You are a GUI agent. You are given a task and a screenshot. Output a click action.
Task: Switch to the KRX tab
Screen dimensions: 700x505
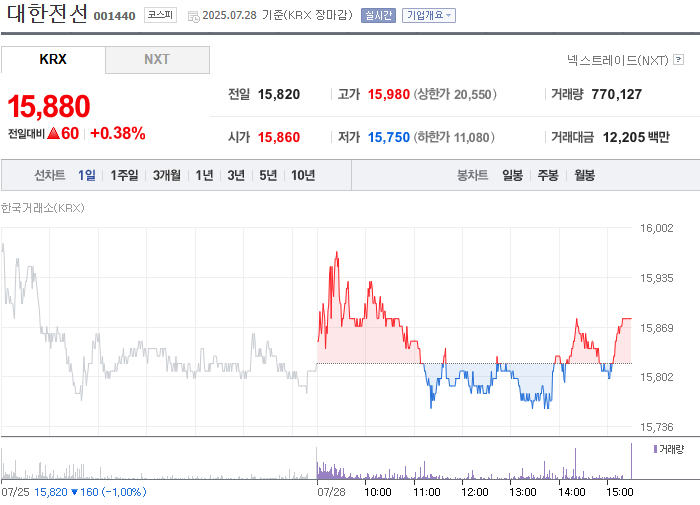[53, 59]
